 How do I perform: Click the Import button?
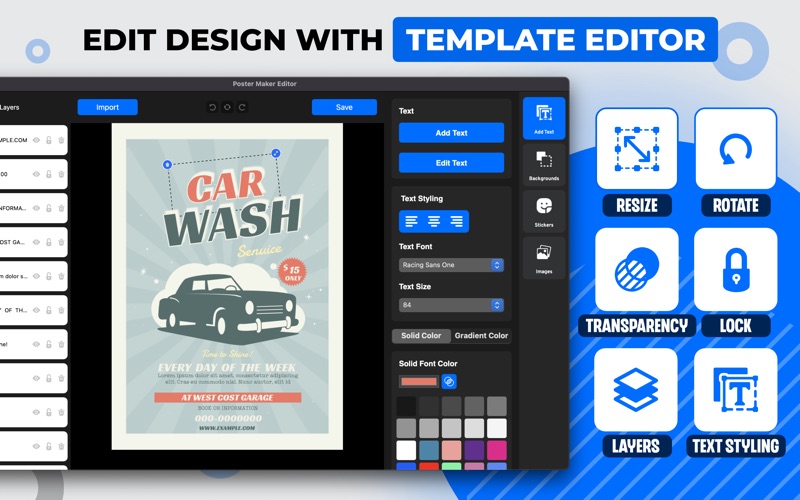coord(108,107)
